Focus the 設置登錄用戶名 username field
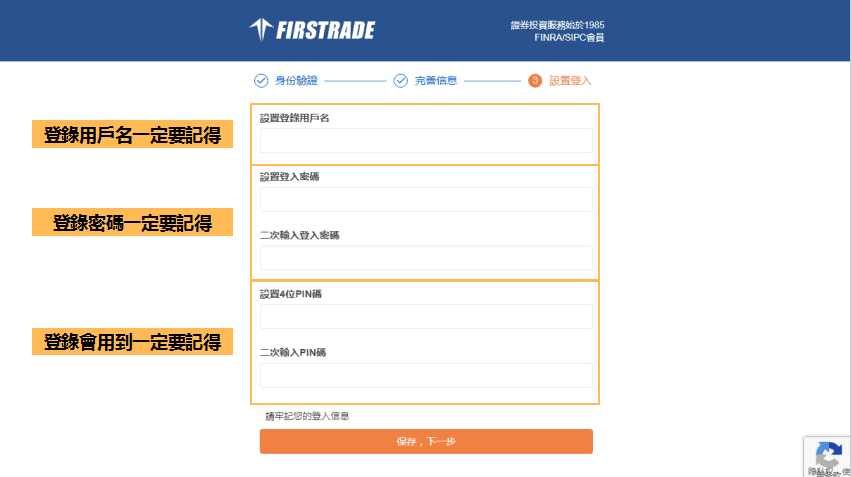Screen dimensions: 851x477 426,141
